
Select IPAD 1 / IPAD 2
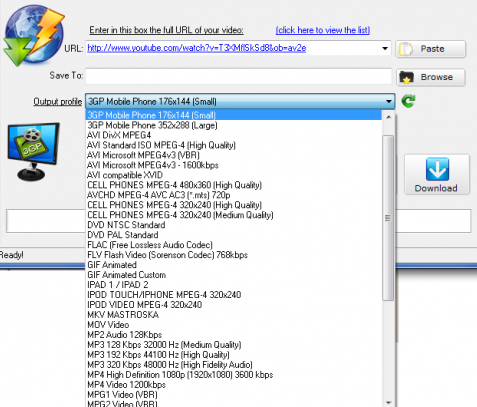[234, 285]
